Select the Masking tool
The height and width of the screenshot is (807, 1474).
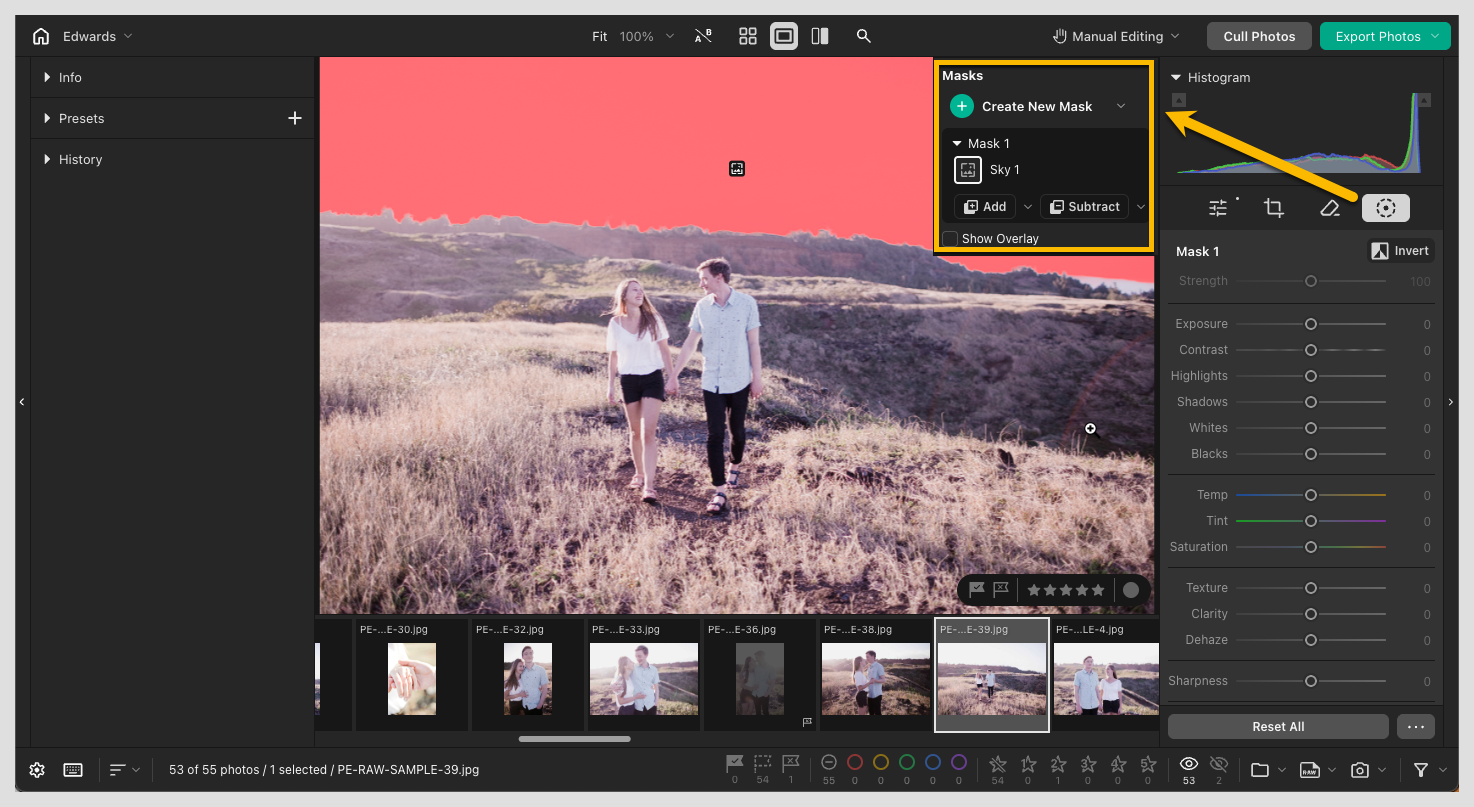1385,208
